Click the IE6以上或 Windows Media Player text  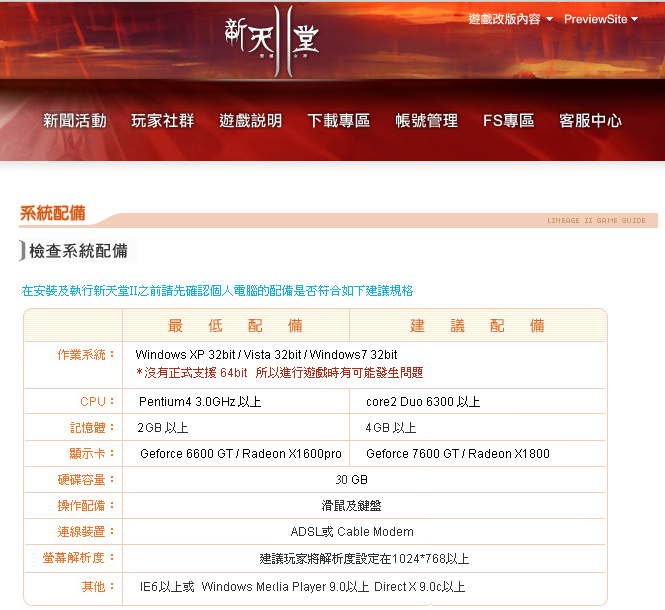[x=302, y=587]
